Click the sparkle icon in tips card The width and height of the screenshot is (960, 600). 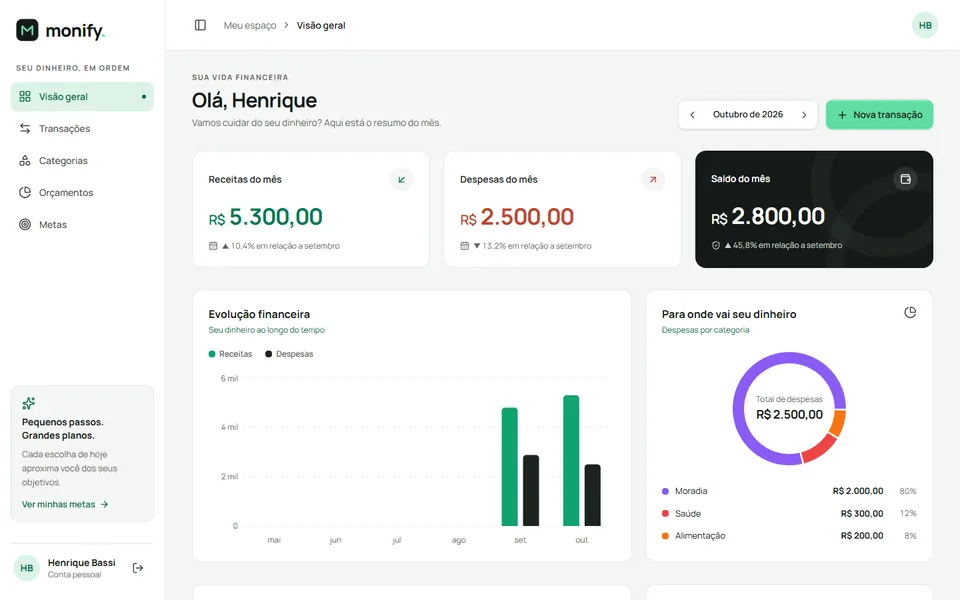28,403
